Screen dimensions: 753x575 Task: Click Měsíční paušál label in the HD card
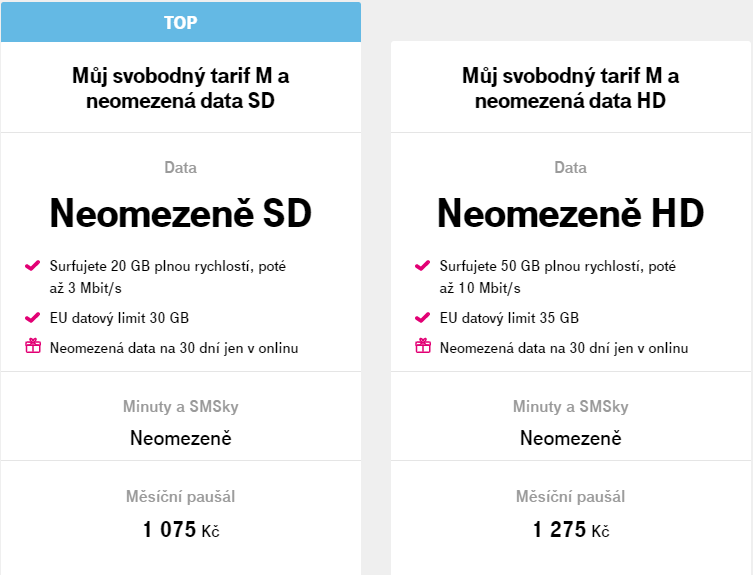click(570, 496)
